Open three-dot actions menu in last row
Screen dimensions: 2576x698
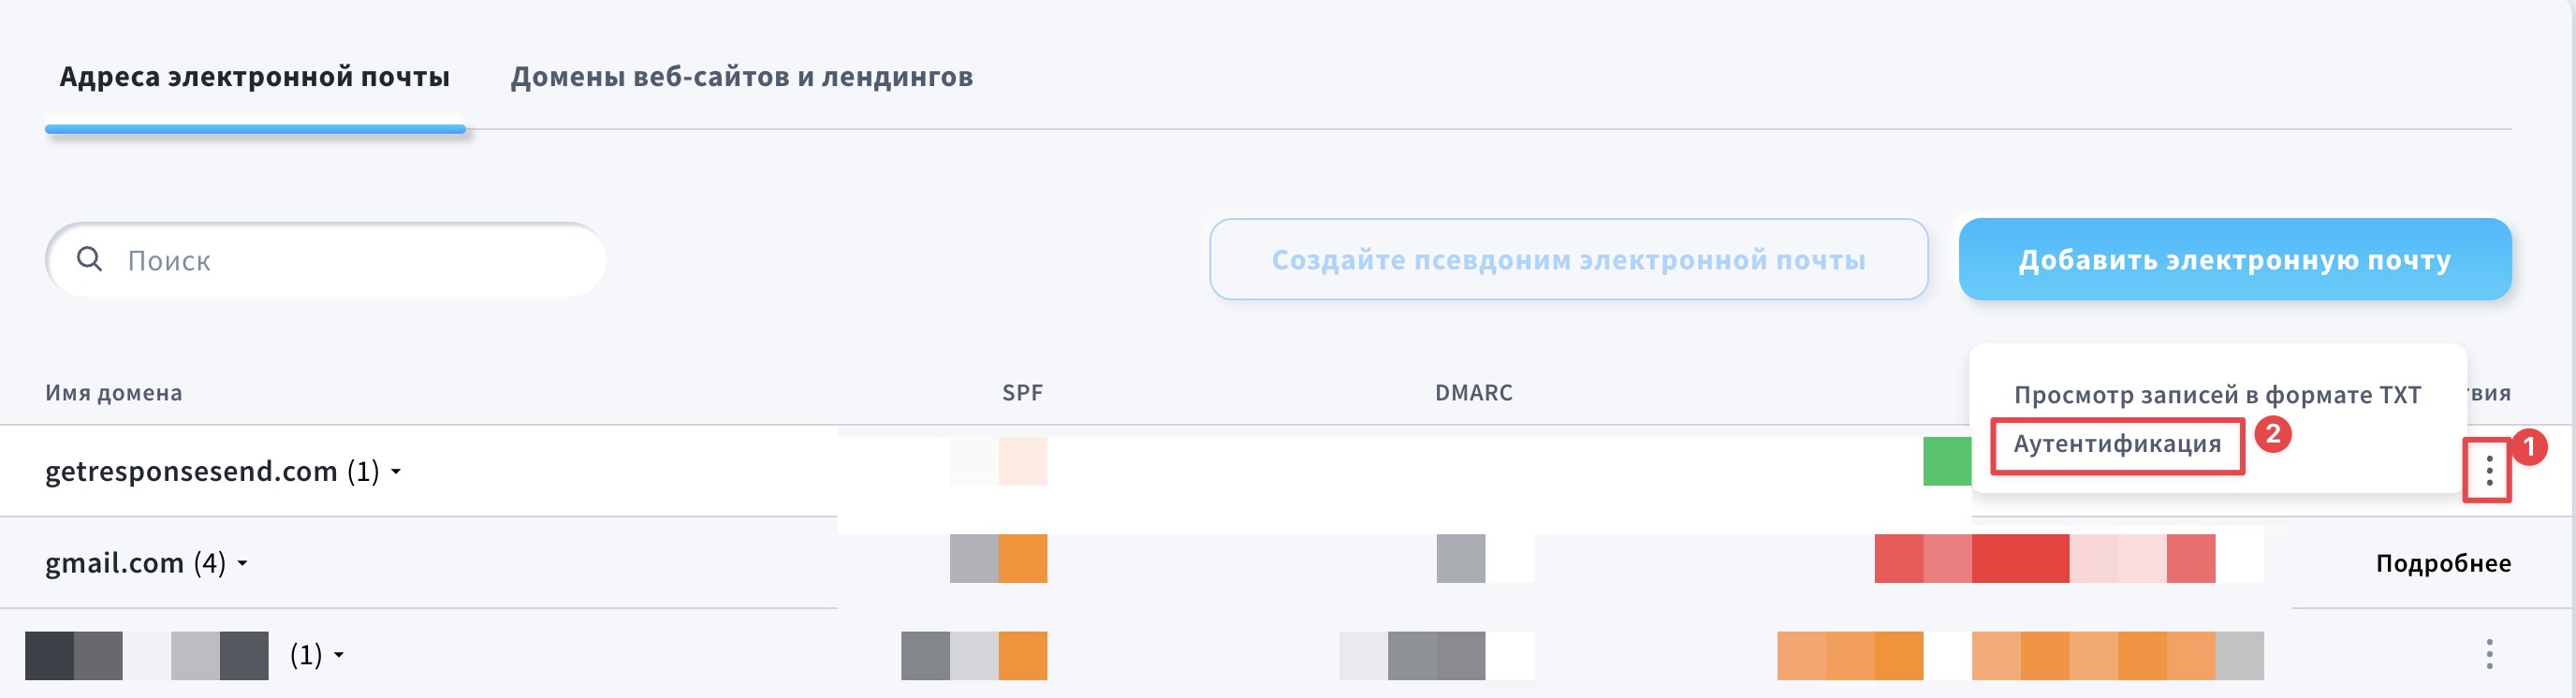pyautogui.click(x=2489, y=654)
